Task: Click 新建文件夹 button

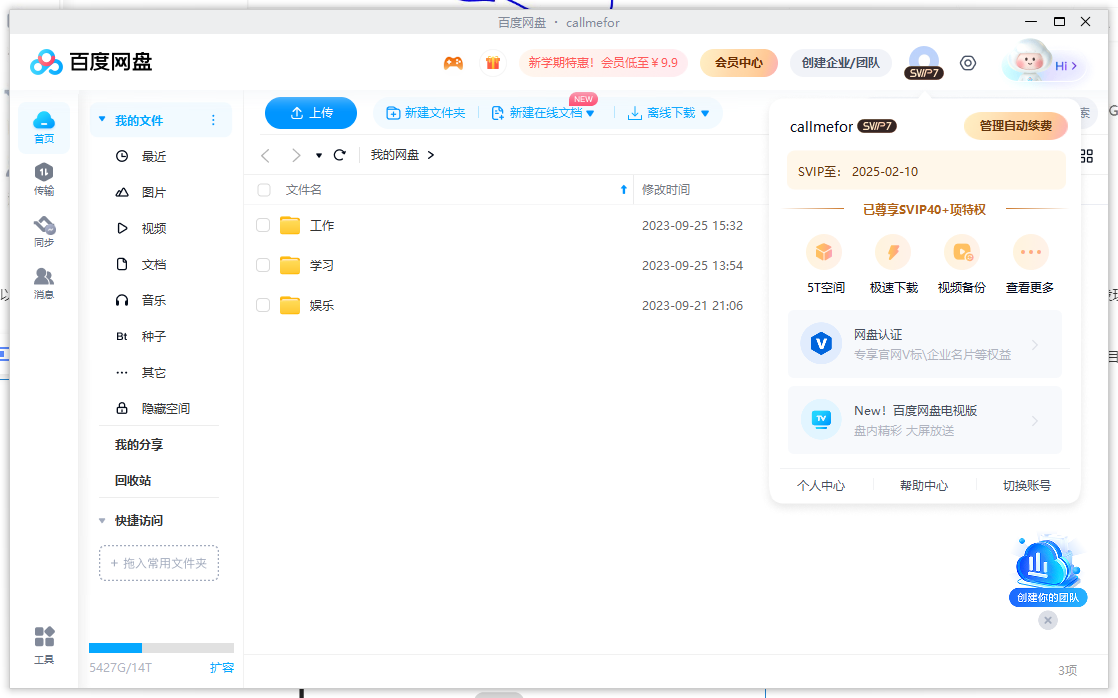Action: (x=426, y=113)
